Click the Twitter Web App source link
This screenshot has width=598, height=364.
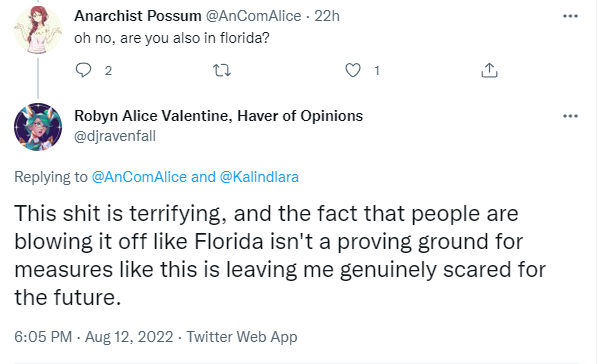pyautogui.click(x=242, y=337)
